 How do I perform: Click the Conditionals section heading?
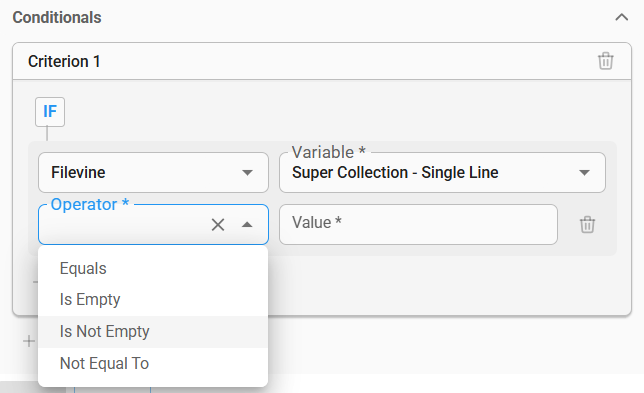click(x=57, y=17)
